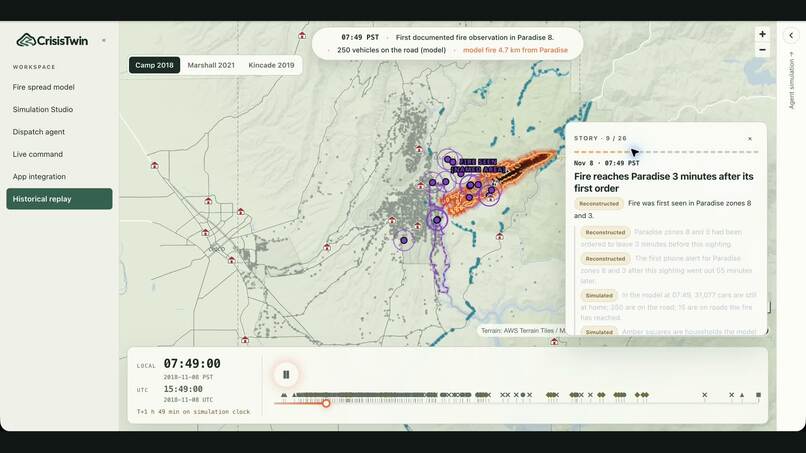Click the Terrain AWS Terrain Tiles attribution
Viewport: 806px width, 453px height.
[x=523, y=331]
